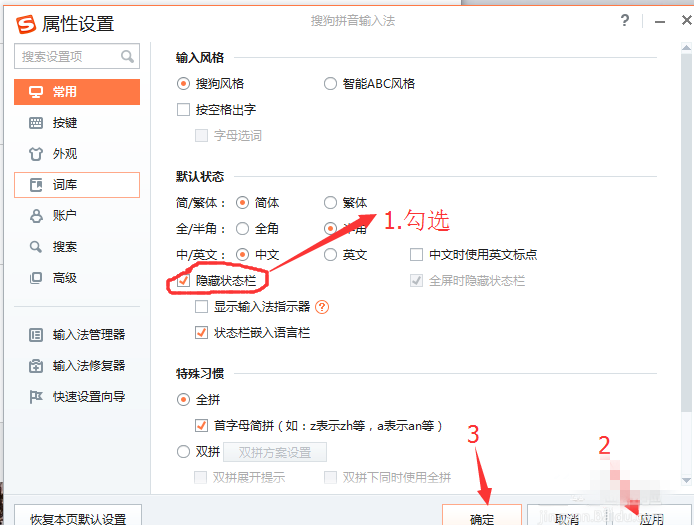
Task: Click the 取消 button
Action: pyautogui.click(x=567, y=516)
